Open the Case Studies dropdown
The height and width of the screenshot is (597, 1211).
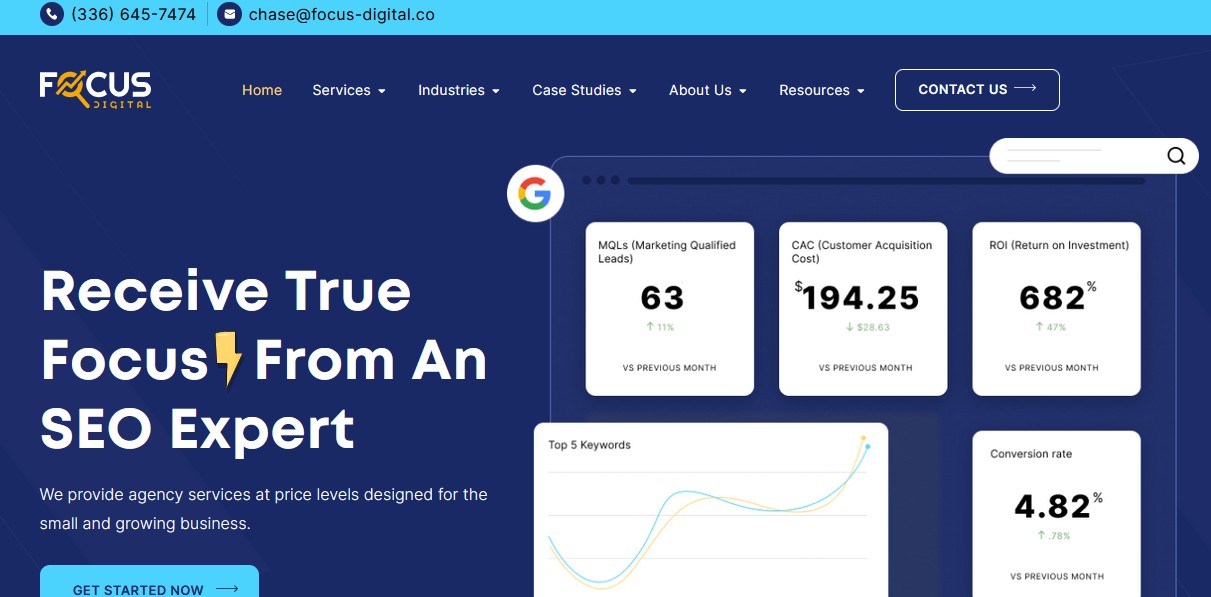click(x=584, y=90)
